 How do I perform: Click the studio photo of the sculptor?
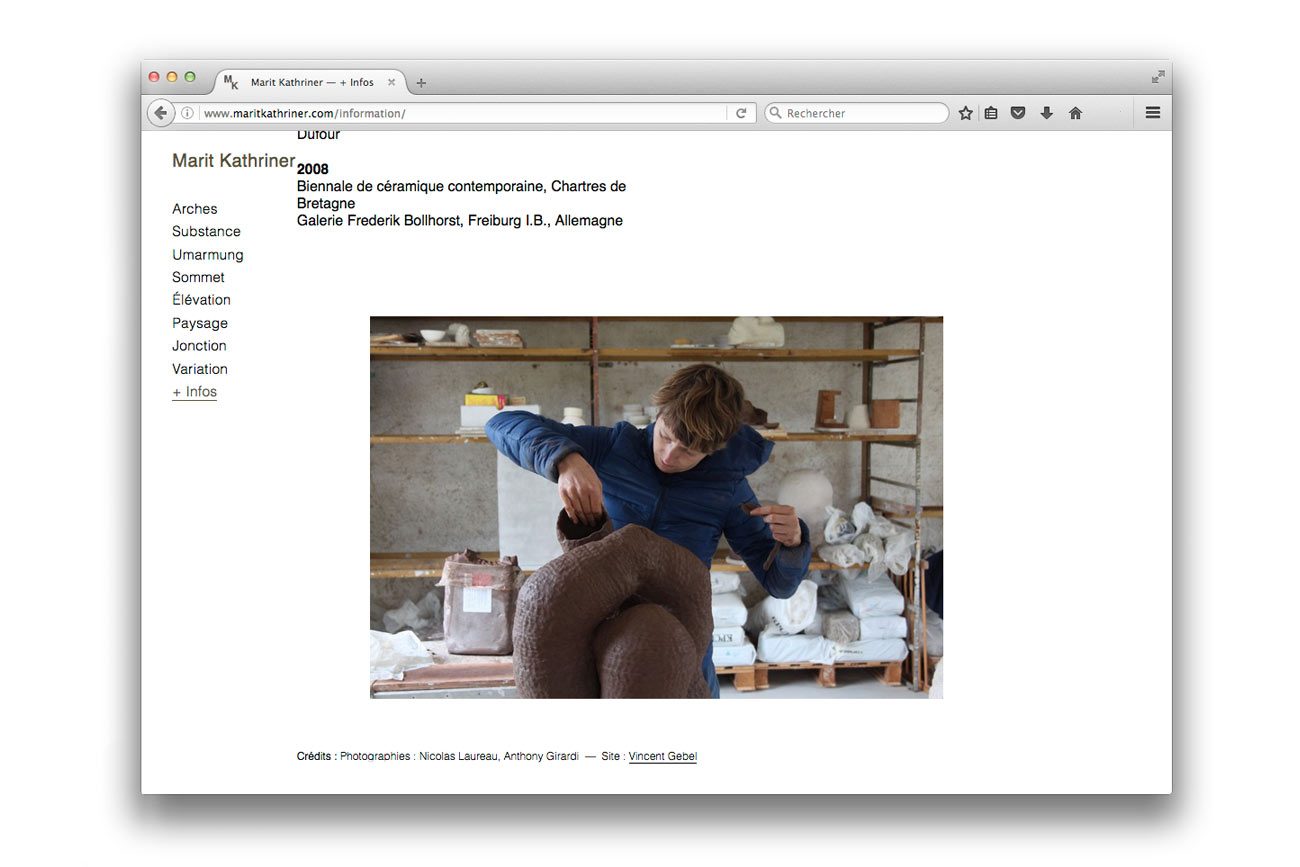[x=656, y=507]
